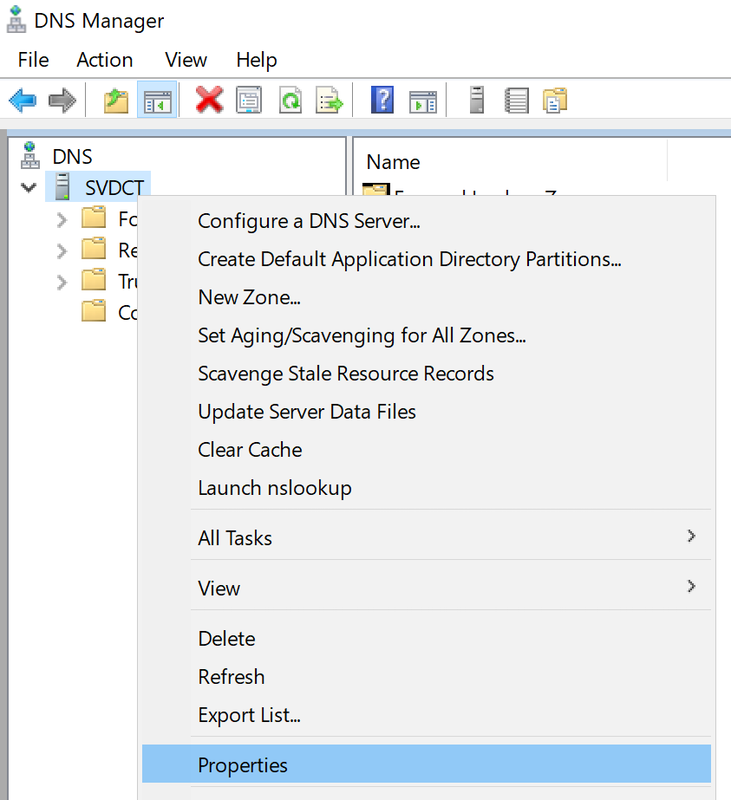
Task: Click the folder with document toolbar icon
Action: click(555, 99)
